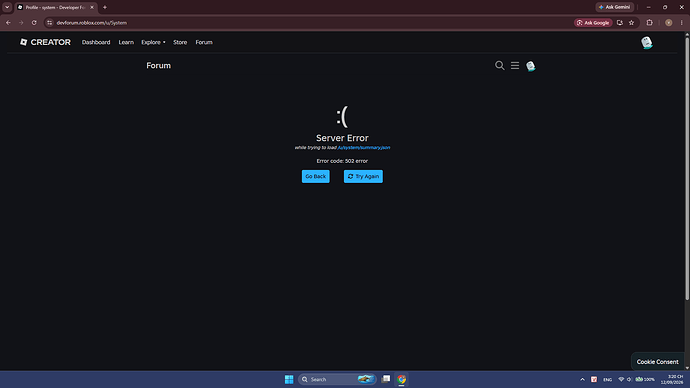Open the Chrome three-dot menu
This screenshot has height=388, width=690.
pyautogui.click(x=682, y=22)
